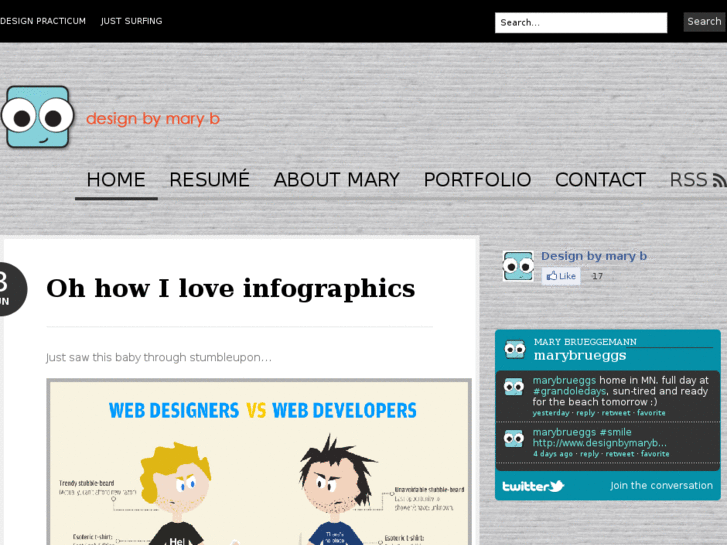Open the Contact page

pyautogui.click(x=600, y=180)
